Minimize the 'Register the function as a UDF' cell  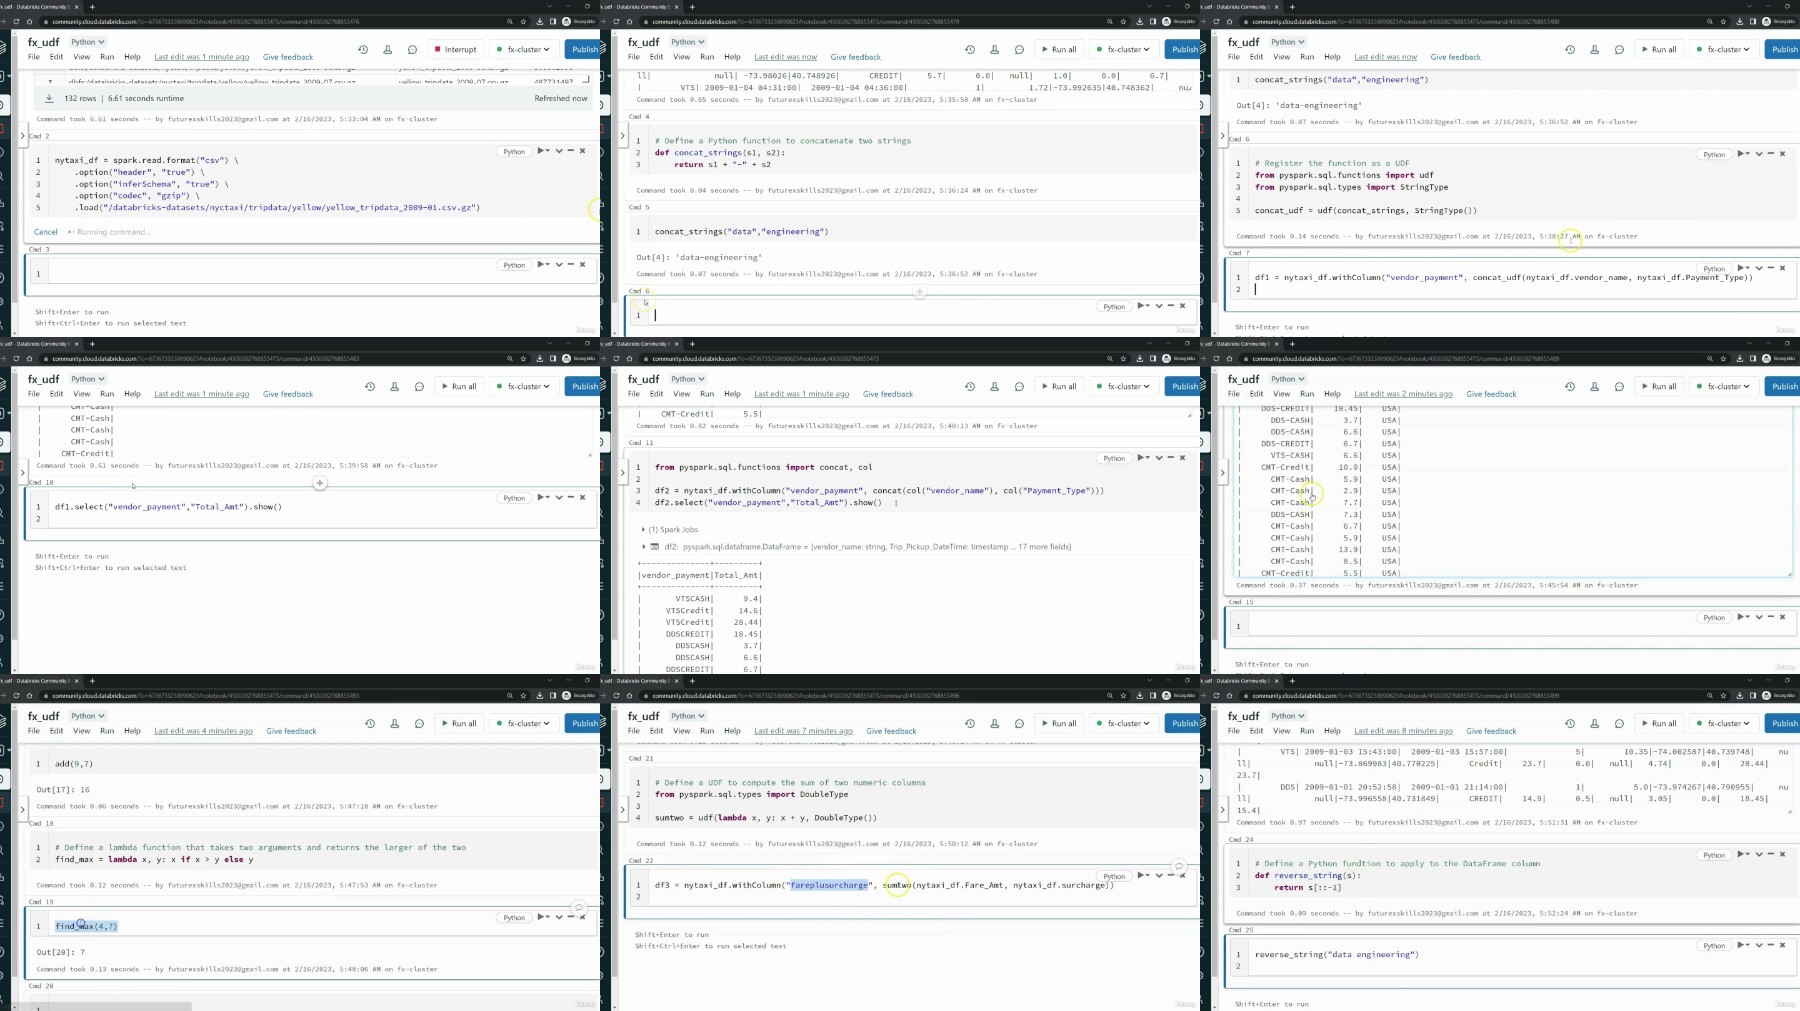pyautogui.click(x=1771, y=154)
